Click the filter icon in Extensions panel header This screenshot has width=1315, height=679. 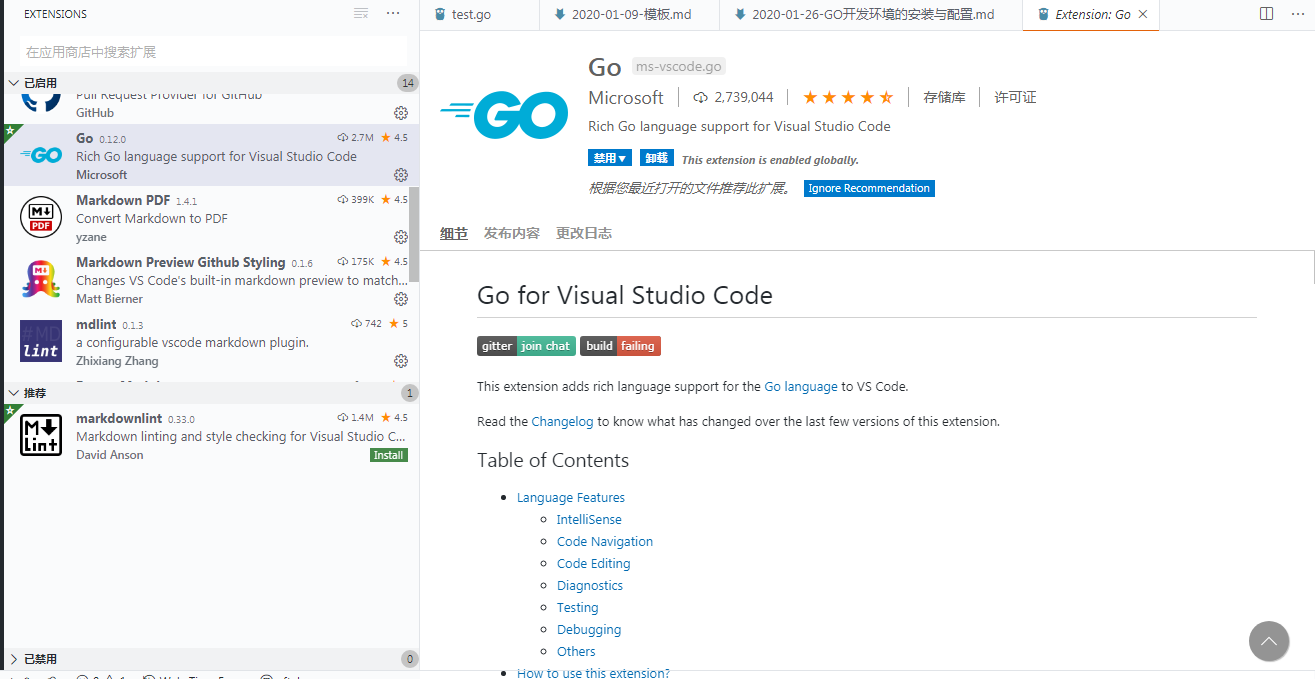359,13
